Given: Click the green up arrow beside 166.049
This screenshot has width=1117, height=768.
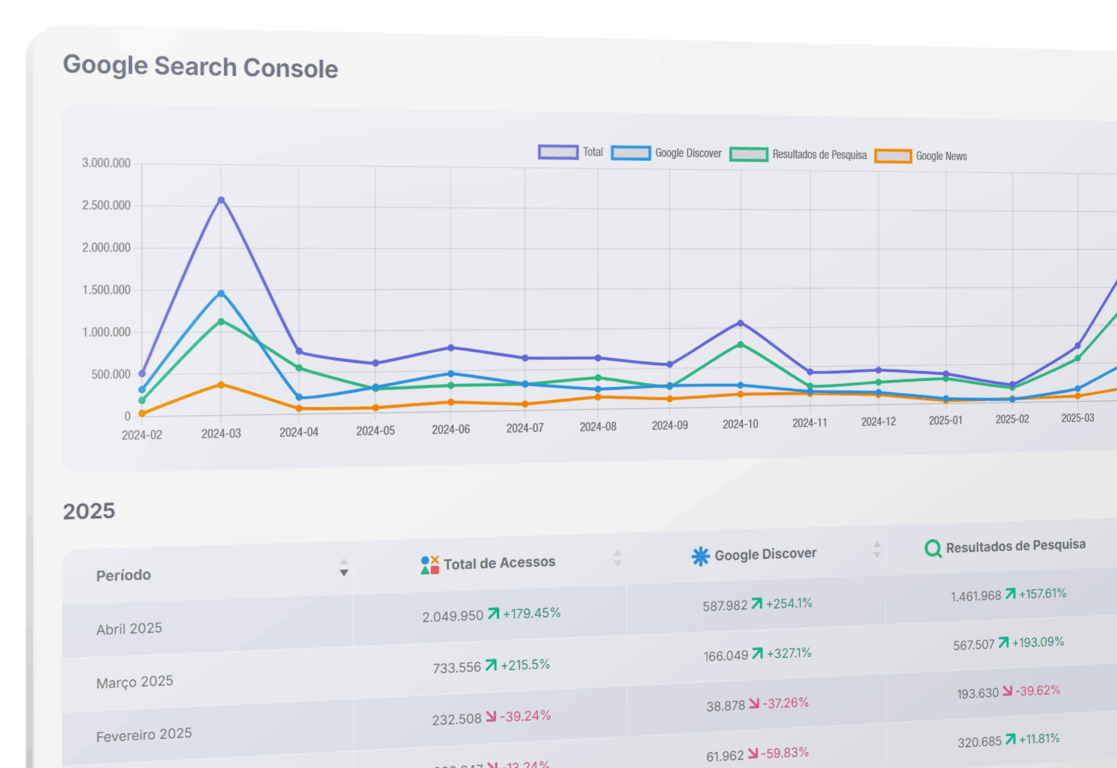Looking at the screenshot, I should tap(757, 654).
